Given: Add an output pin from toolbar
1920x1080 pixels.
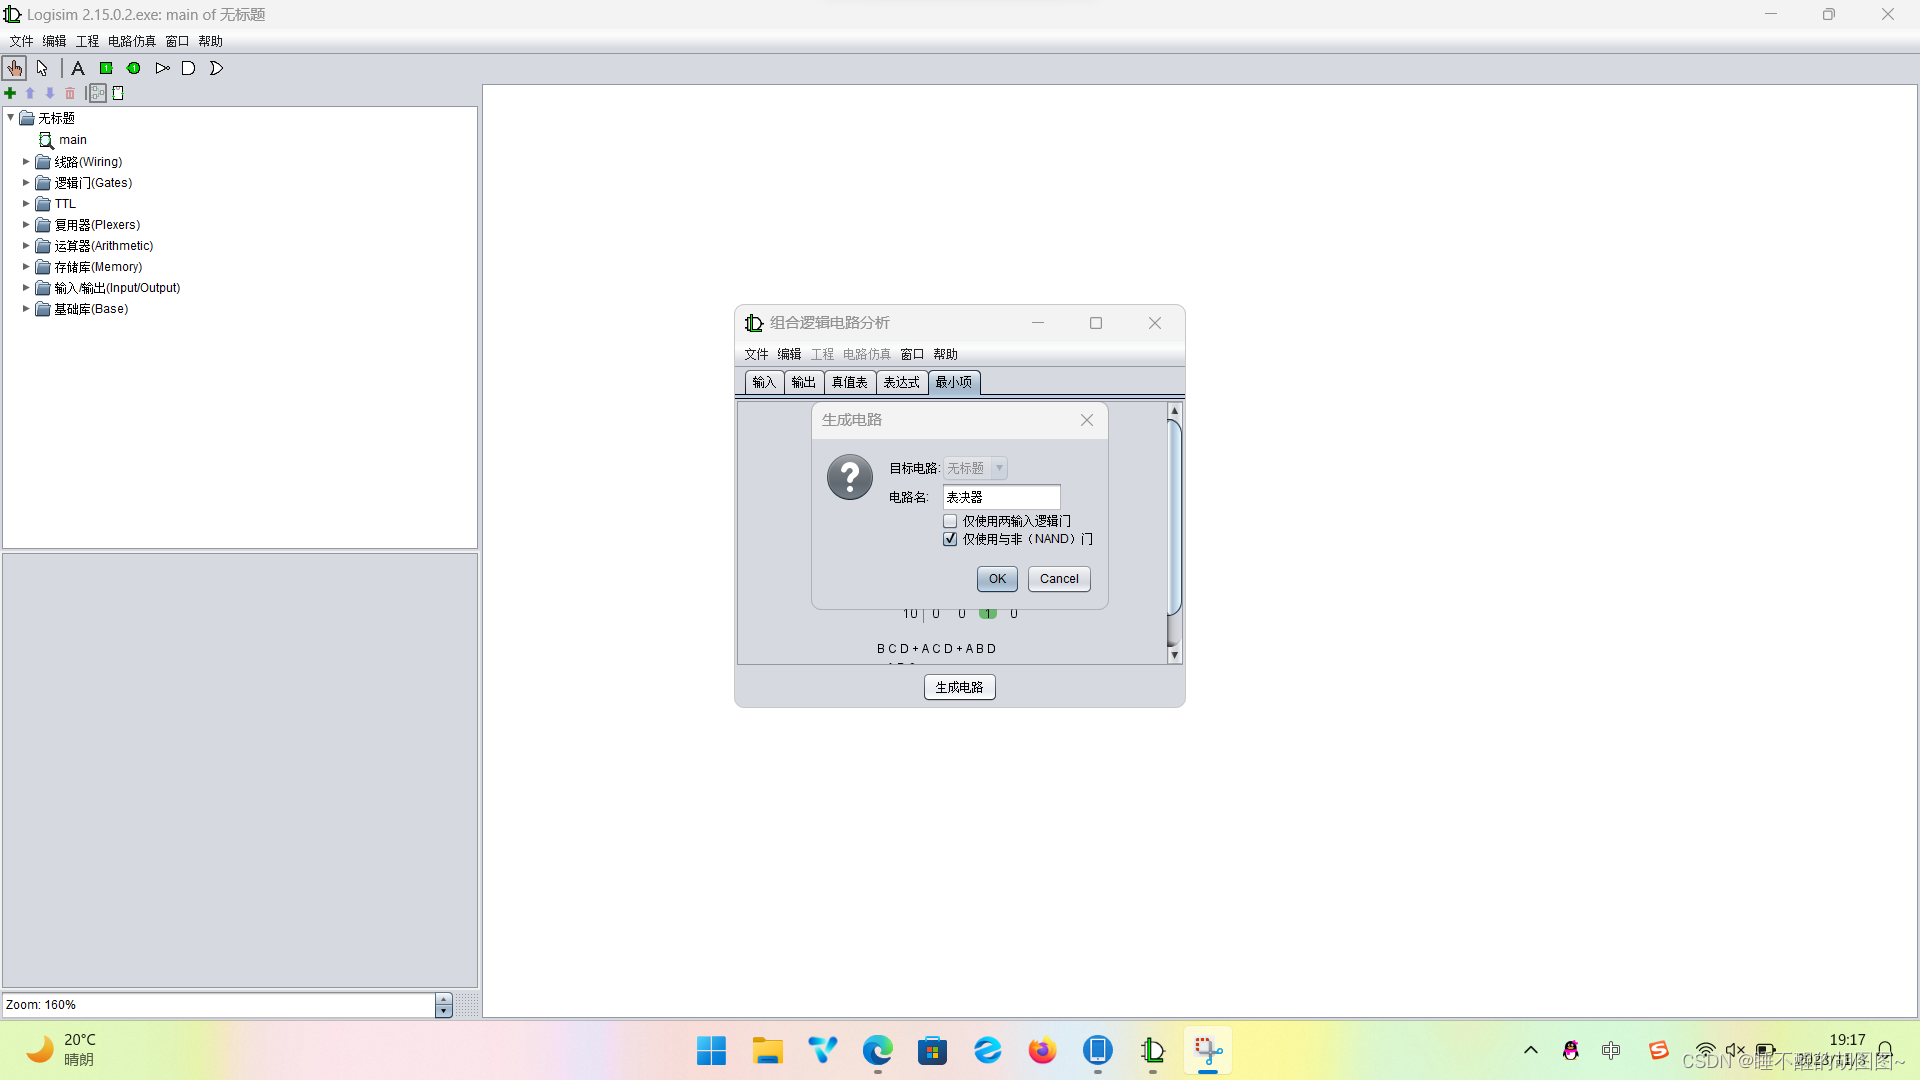Looking at the screenshot, I should click(133, 68).
